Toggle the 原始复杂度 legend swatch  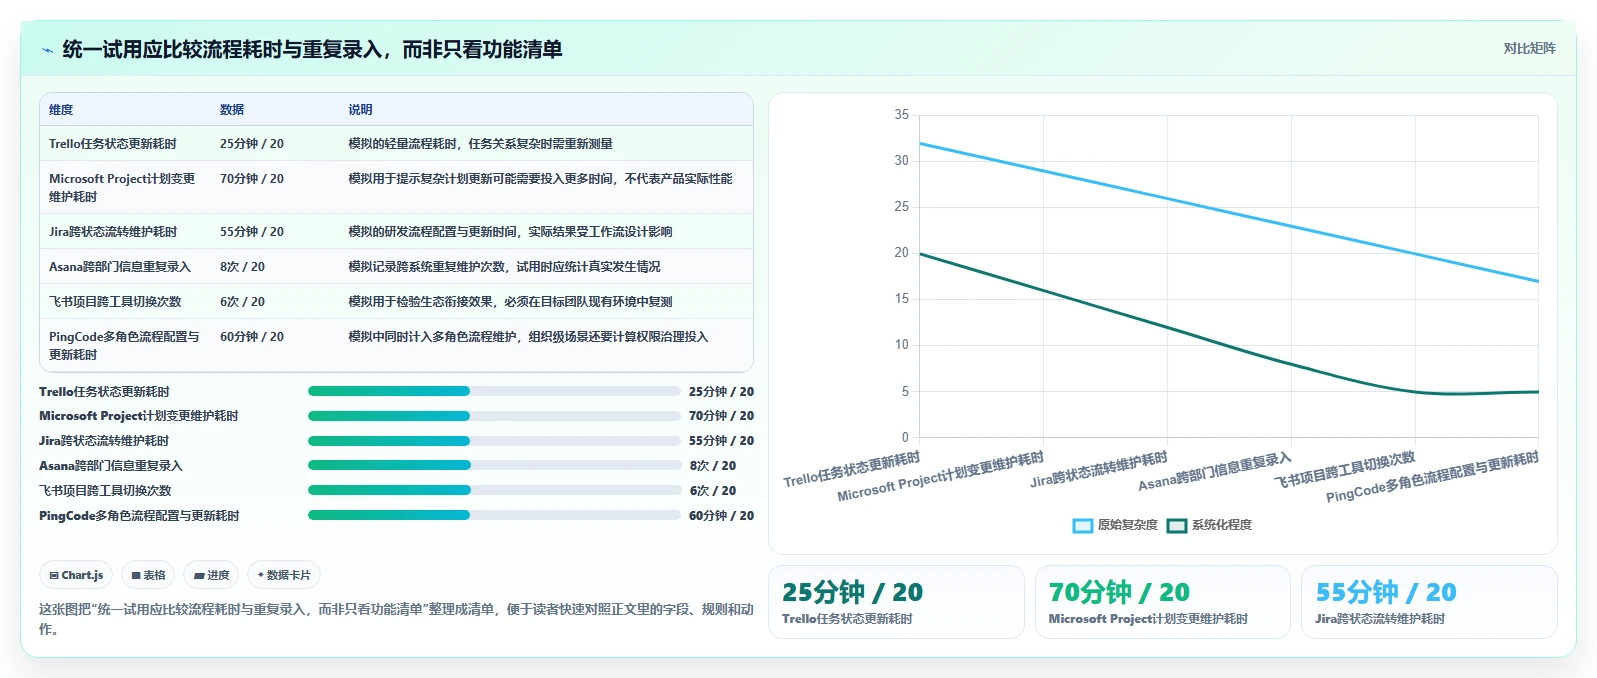1083,525
